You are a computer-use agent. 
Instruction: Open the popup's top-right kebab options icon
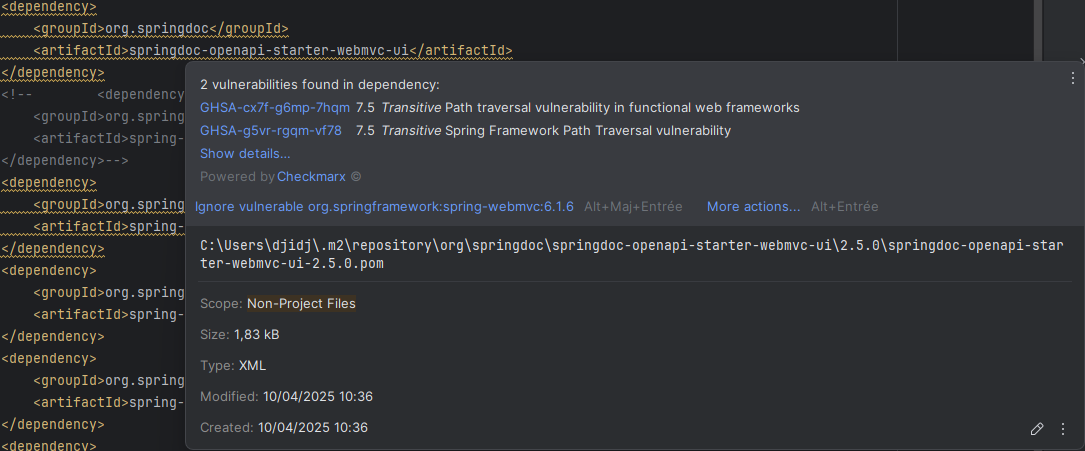pos(1073,78)
